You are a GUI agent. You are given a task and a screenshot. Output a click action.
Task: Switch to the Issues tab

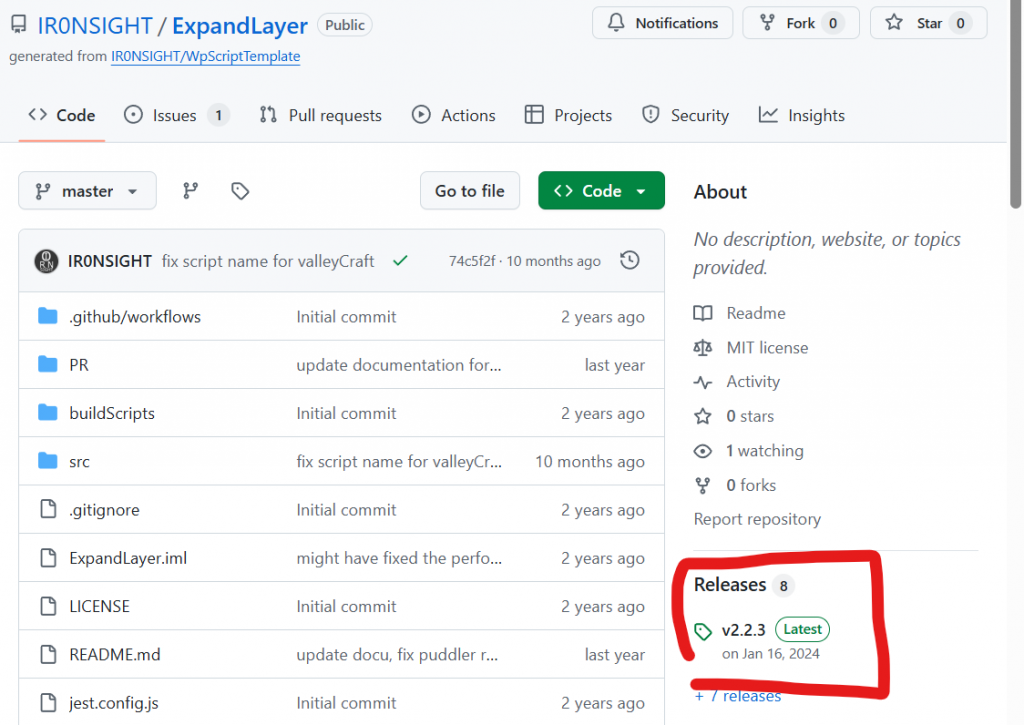175,115
